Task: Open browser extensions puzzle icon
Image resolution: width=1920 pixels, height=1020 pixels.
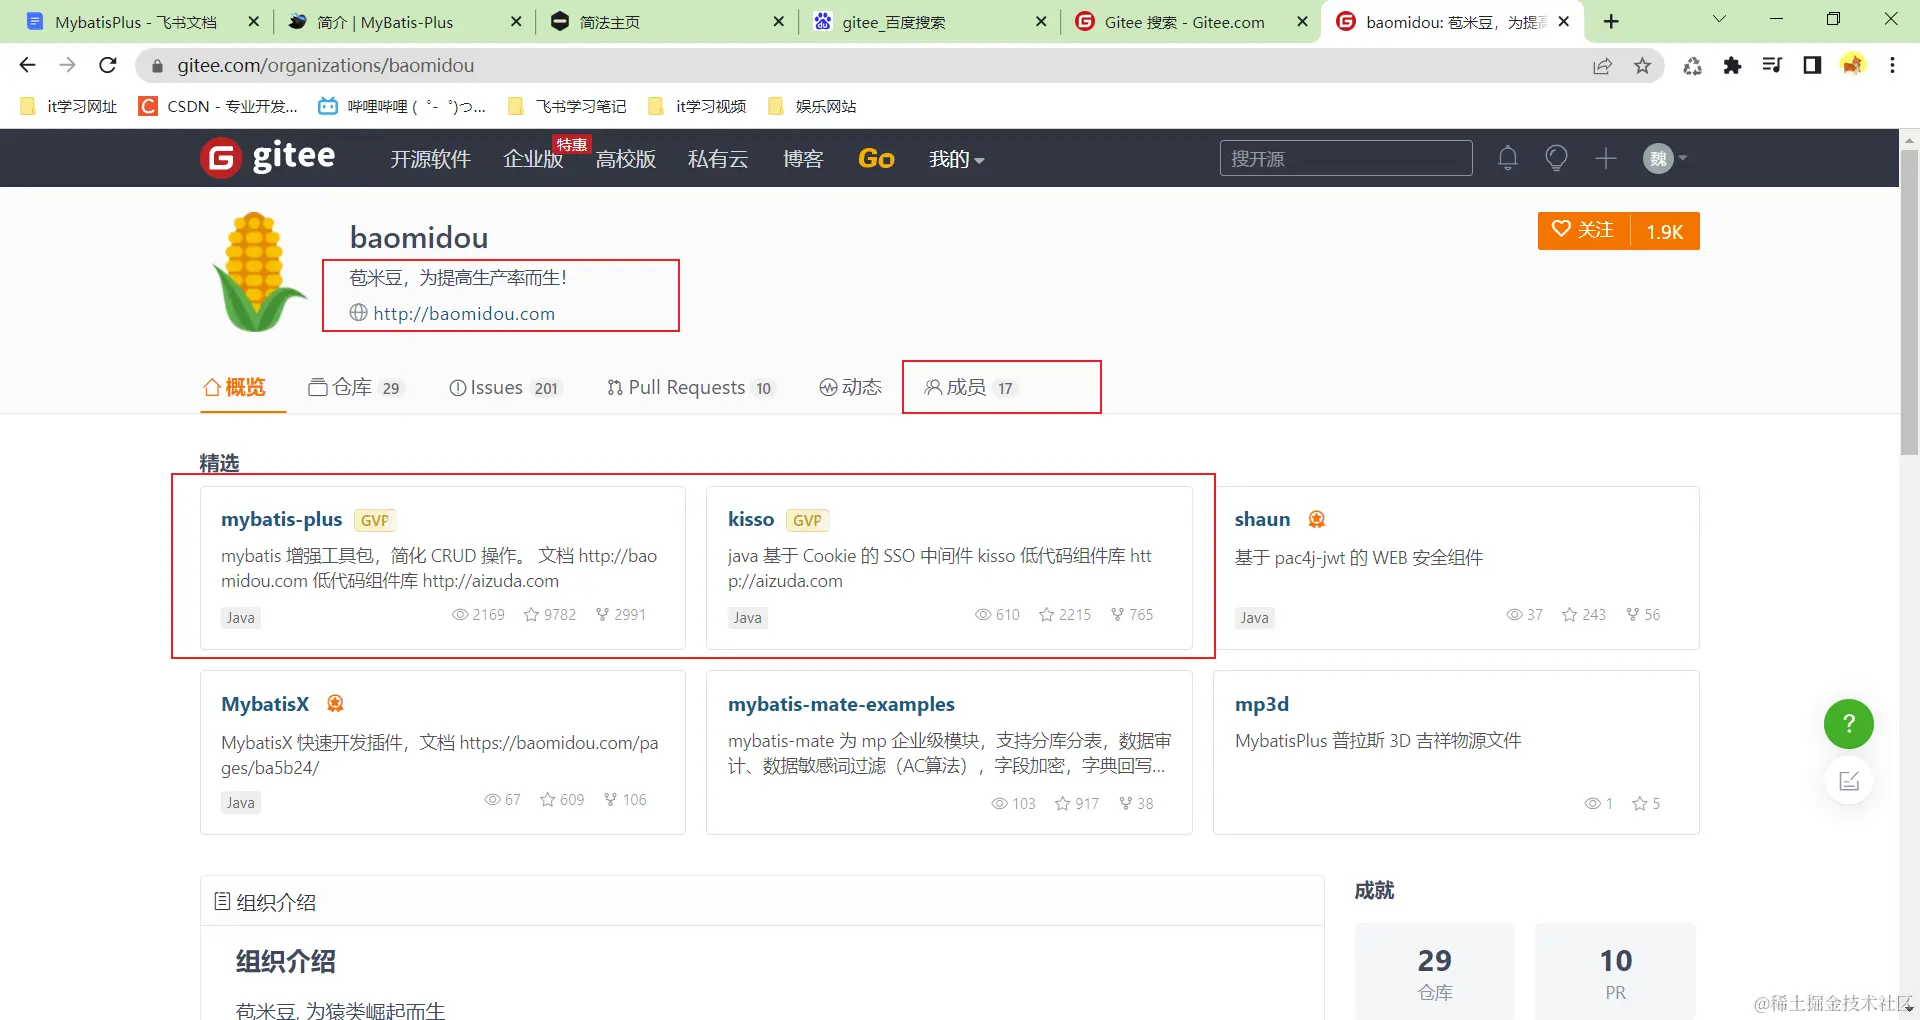Action: (x=1732, y=66)
